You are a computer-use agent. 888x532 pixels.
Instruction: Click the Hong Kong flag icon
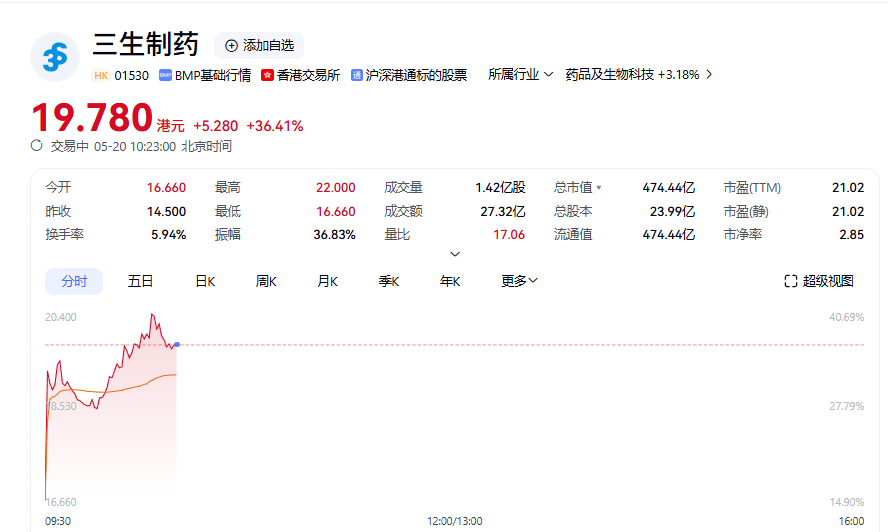(x=267, y=75)
